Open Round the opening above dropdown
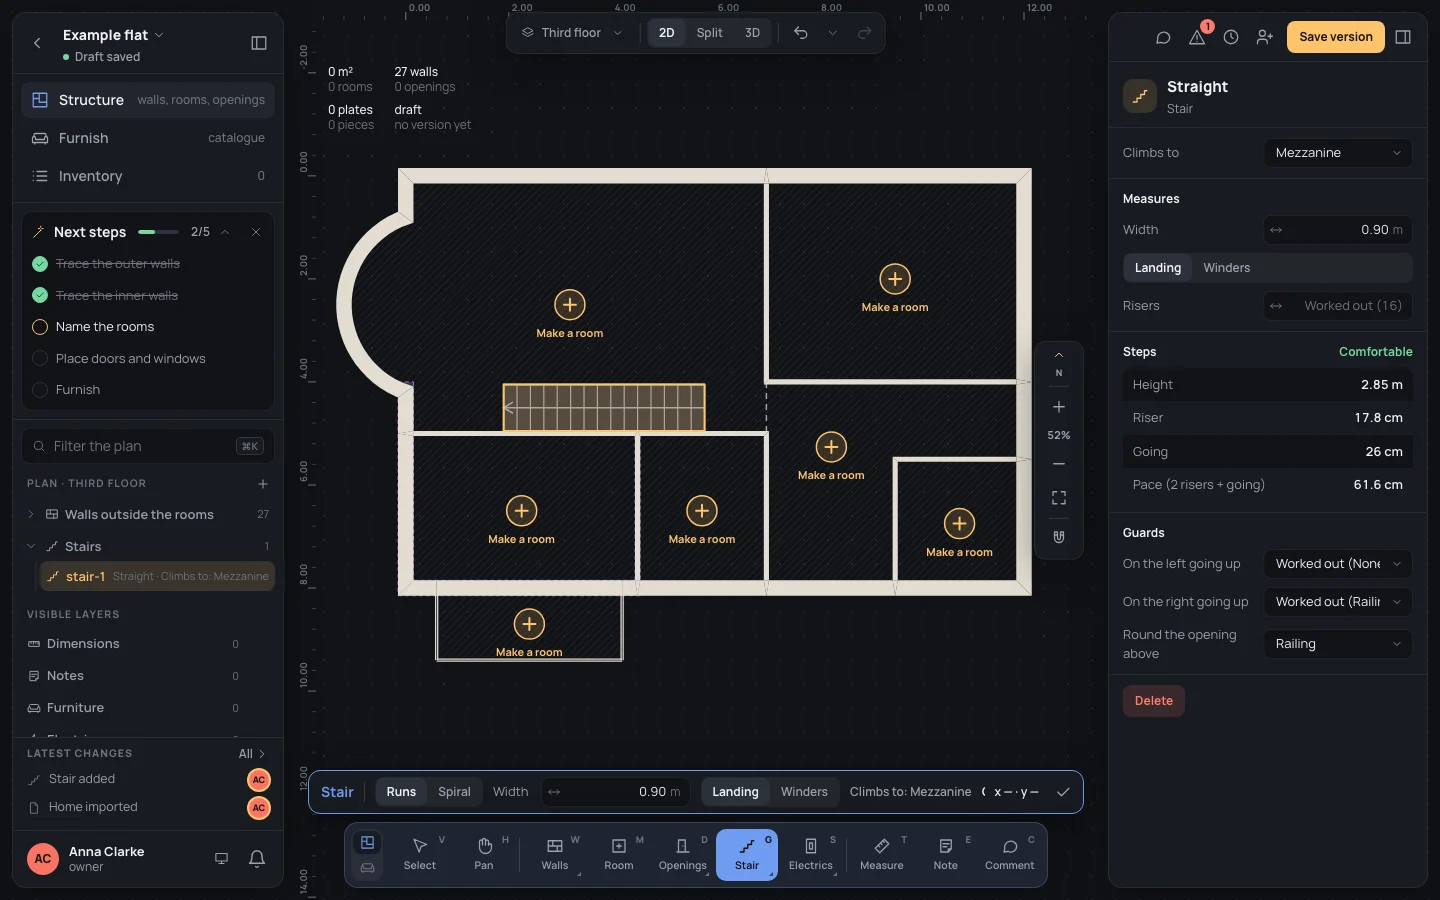 click(x=1338, y=644)
